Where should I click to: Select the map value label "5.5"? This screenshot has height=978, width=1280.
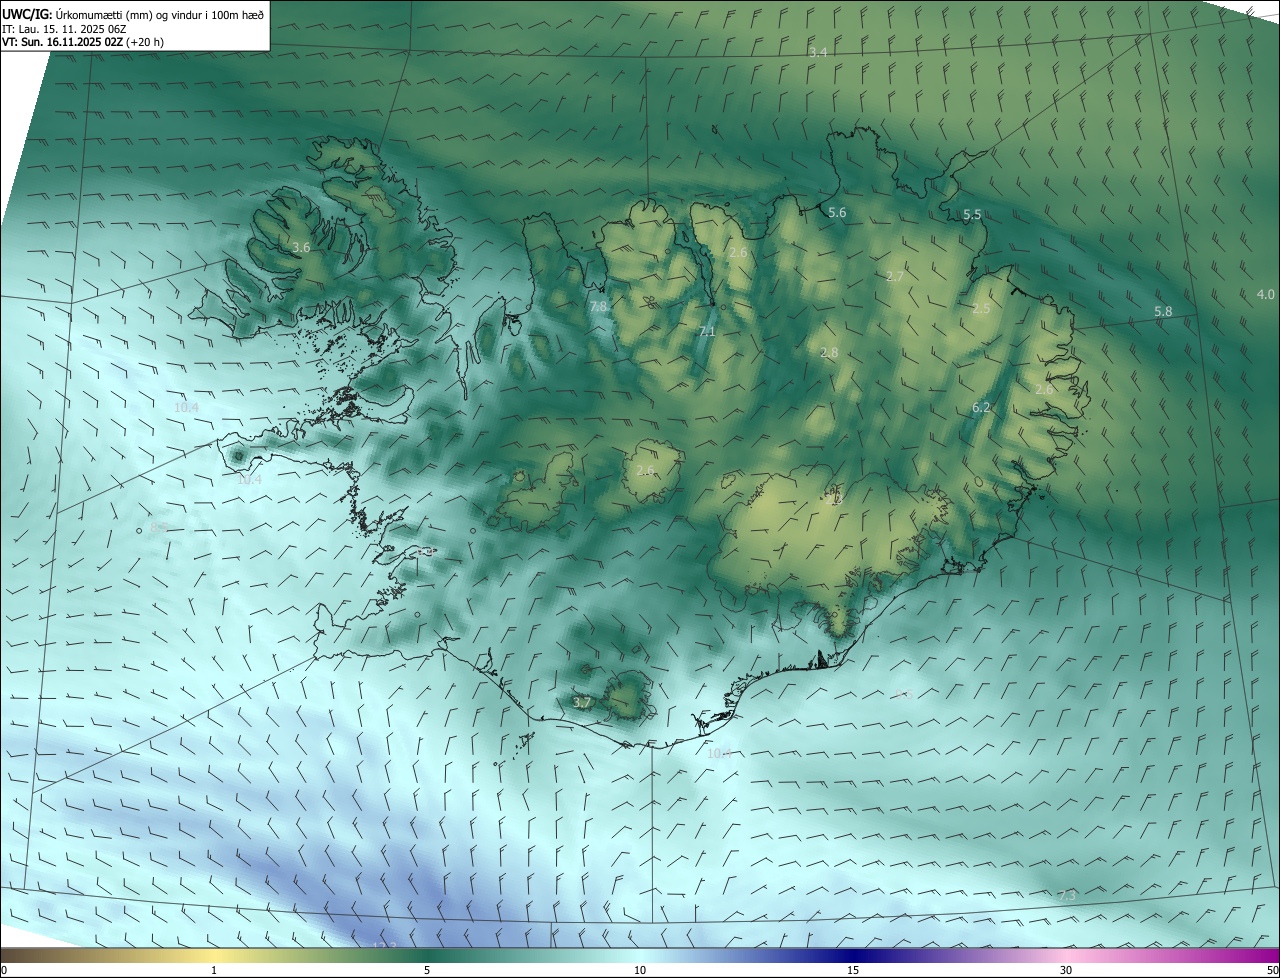coord(972,215)
